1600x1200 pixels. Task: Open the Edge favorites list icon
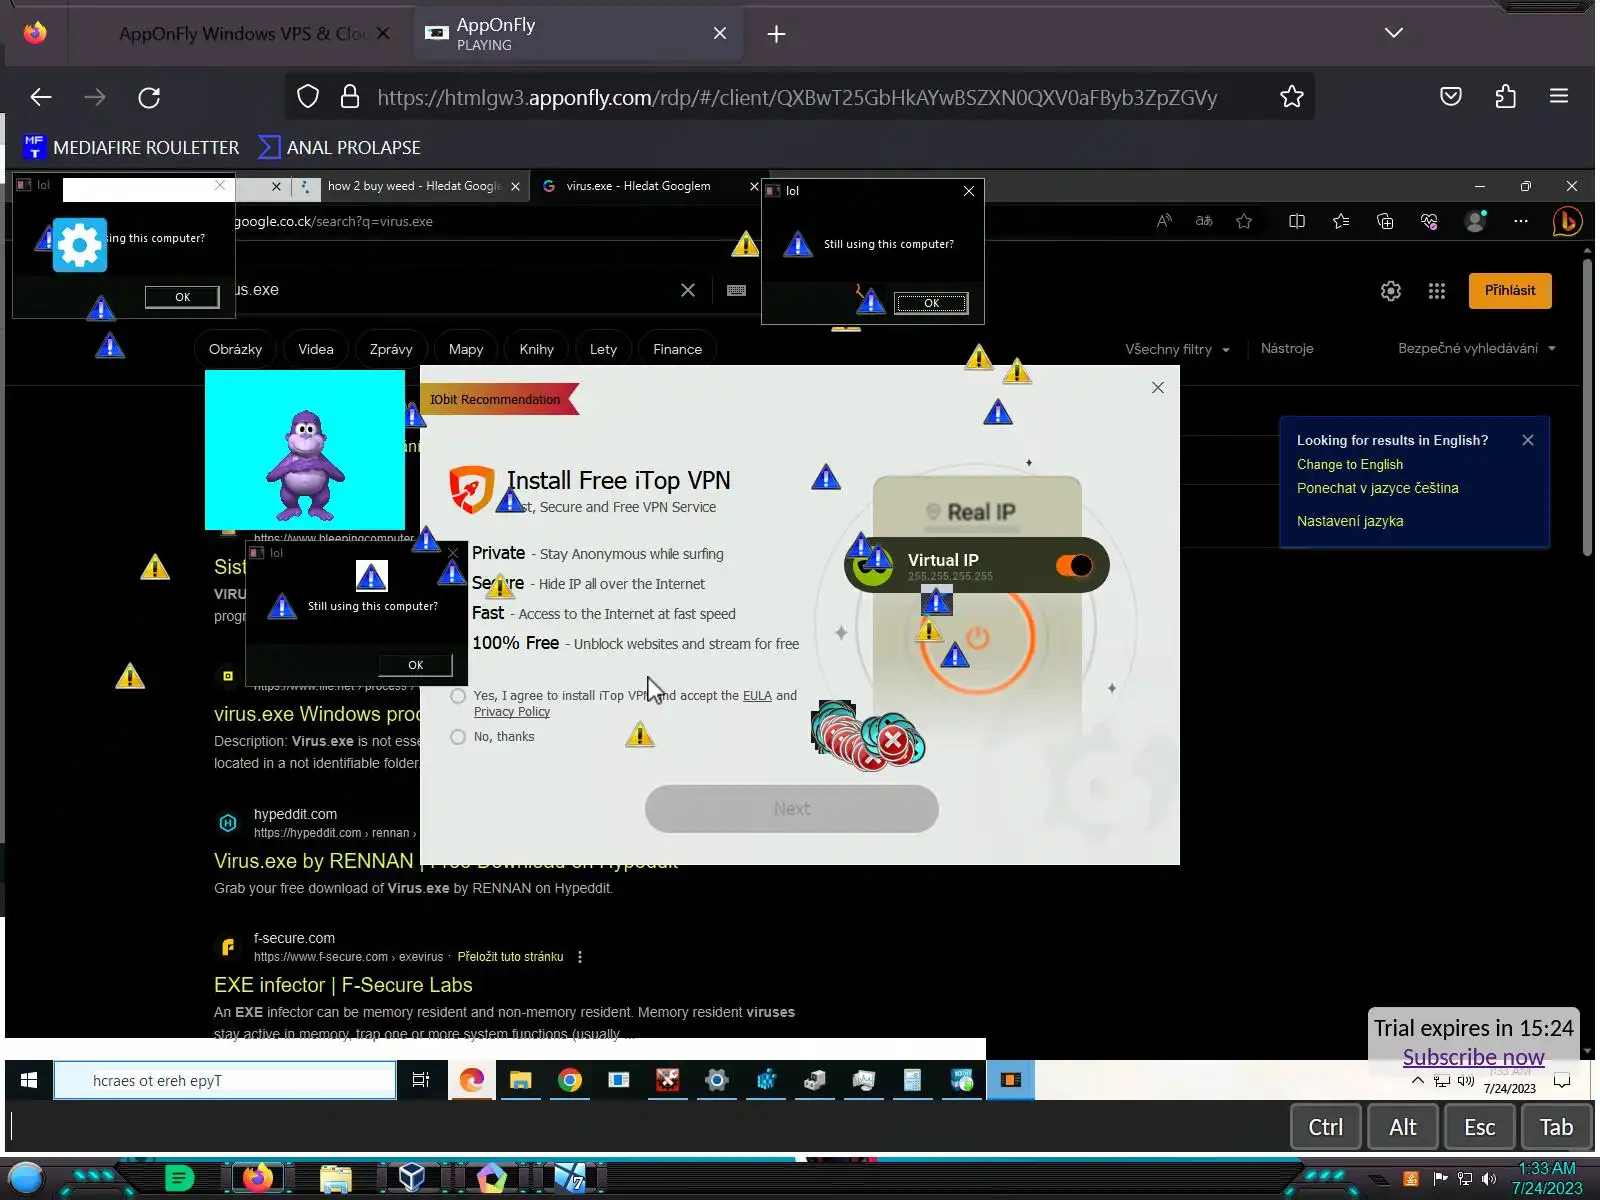(1341, 221)
